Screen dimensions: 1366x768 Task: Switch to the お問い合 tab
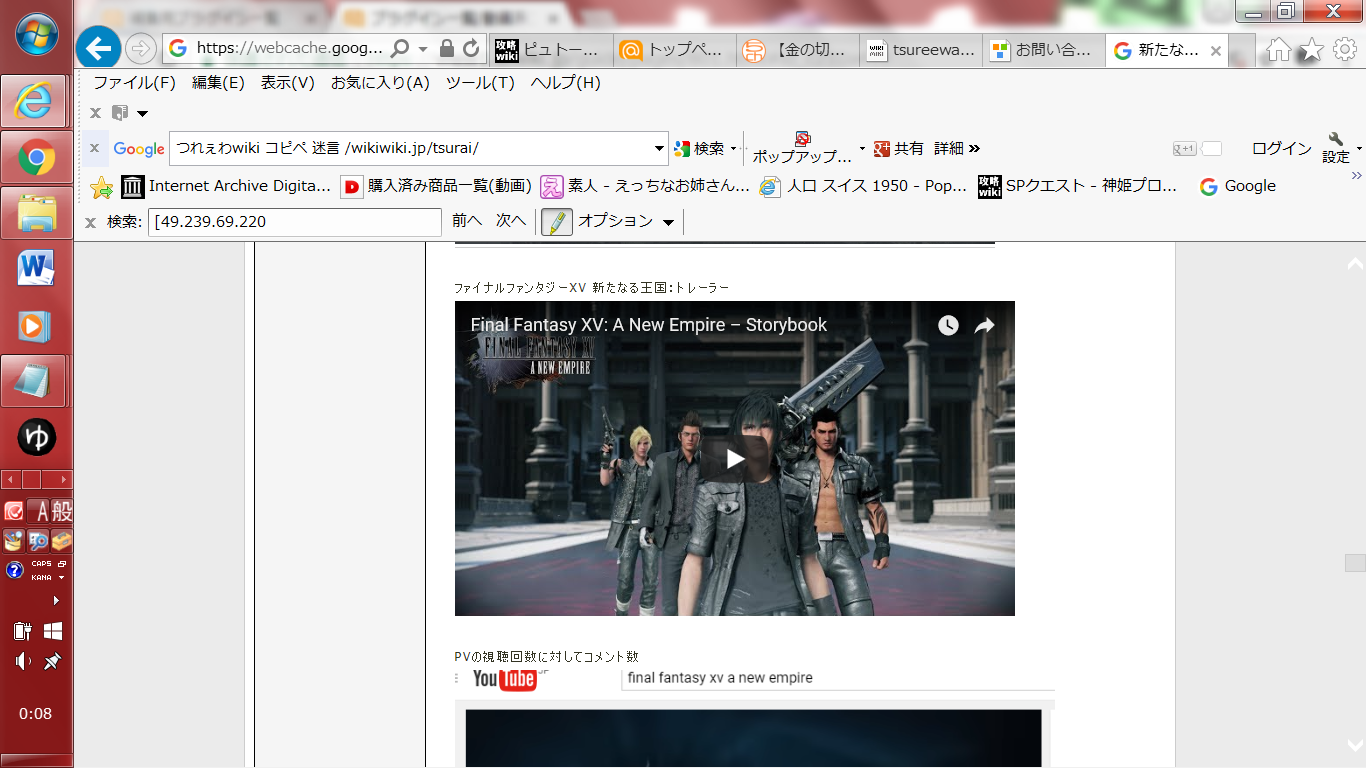[x=1043, y=50]
